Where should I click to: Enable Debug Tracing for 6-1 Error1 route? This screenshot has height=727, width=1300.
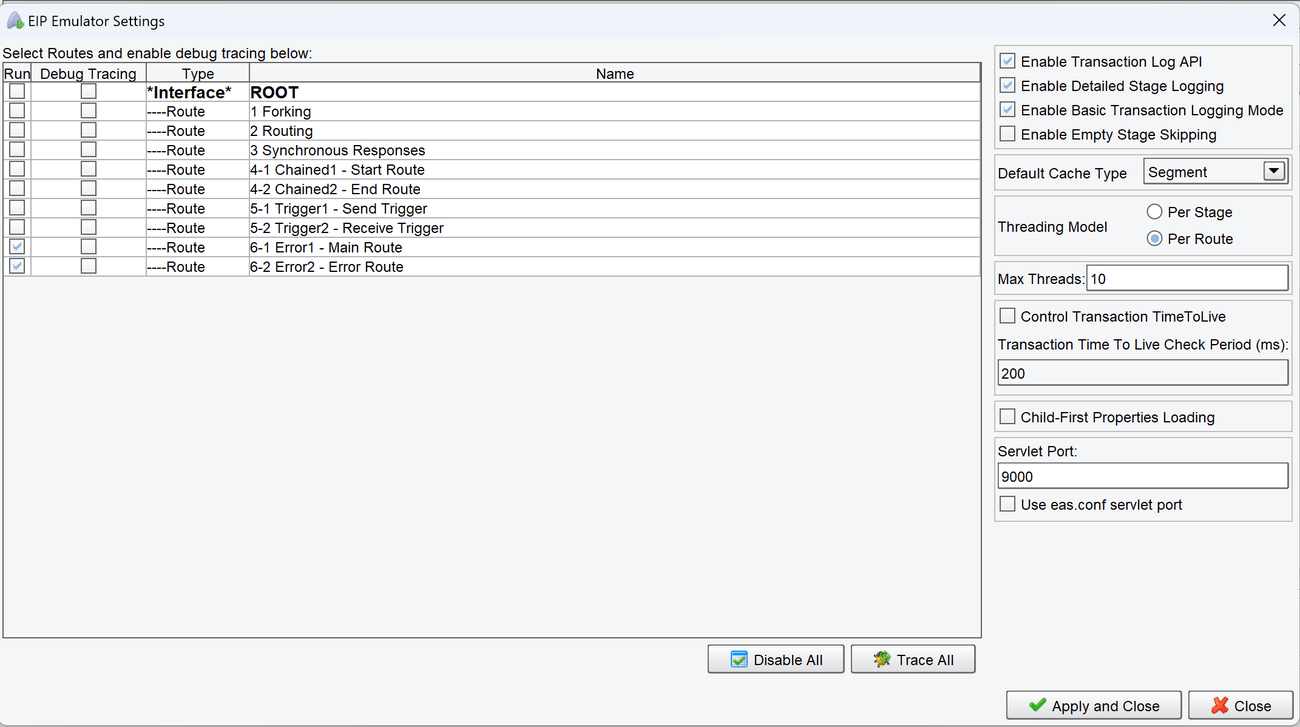click(x=89, y=247)
